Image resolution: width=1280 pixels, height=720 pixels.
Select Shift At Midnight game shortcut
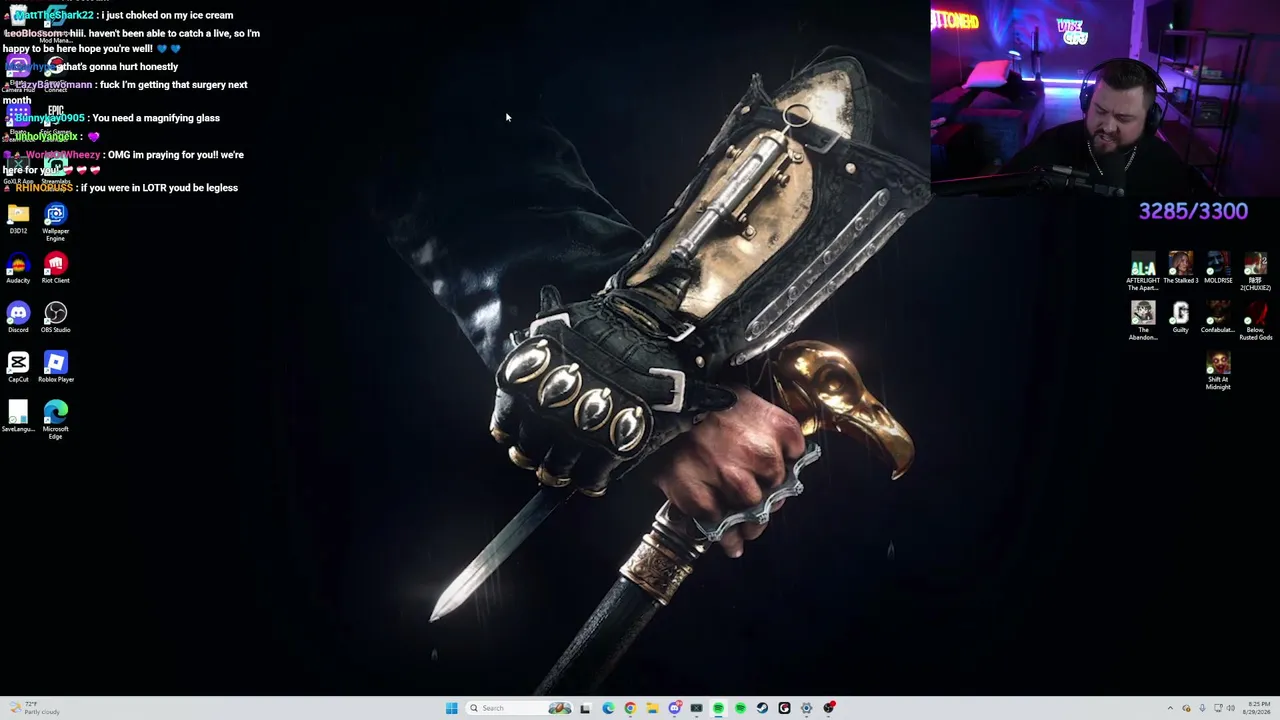1218,371
